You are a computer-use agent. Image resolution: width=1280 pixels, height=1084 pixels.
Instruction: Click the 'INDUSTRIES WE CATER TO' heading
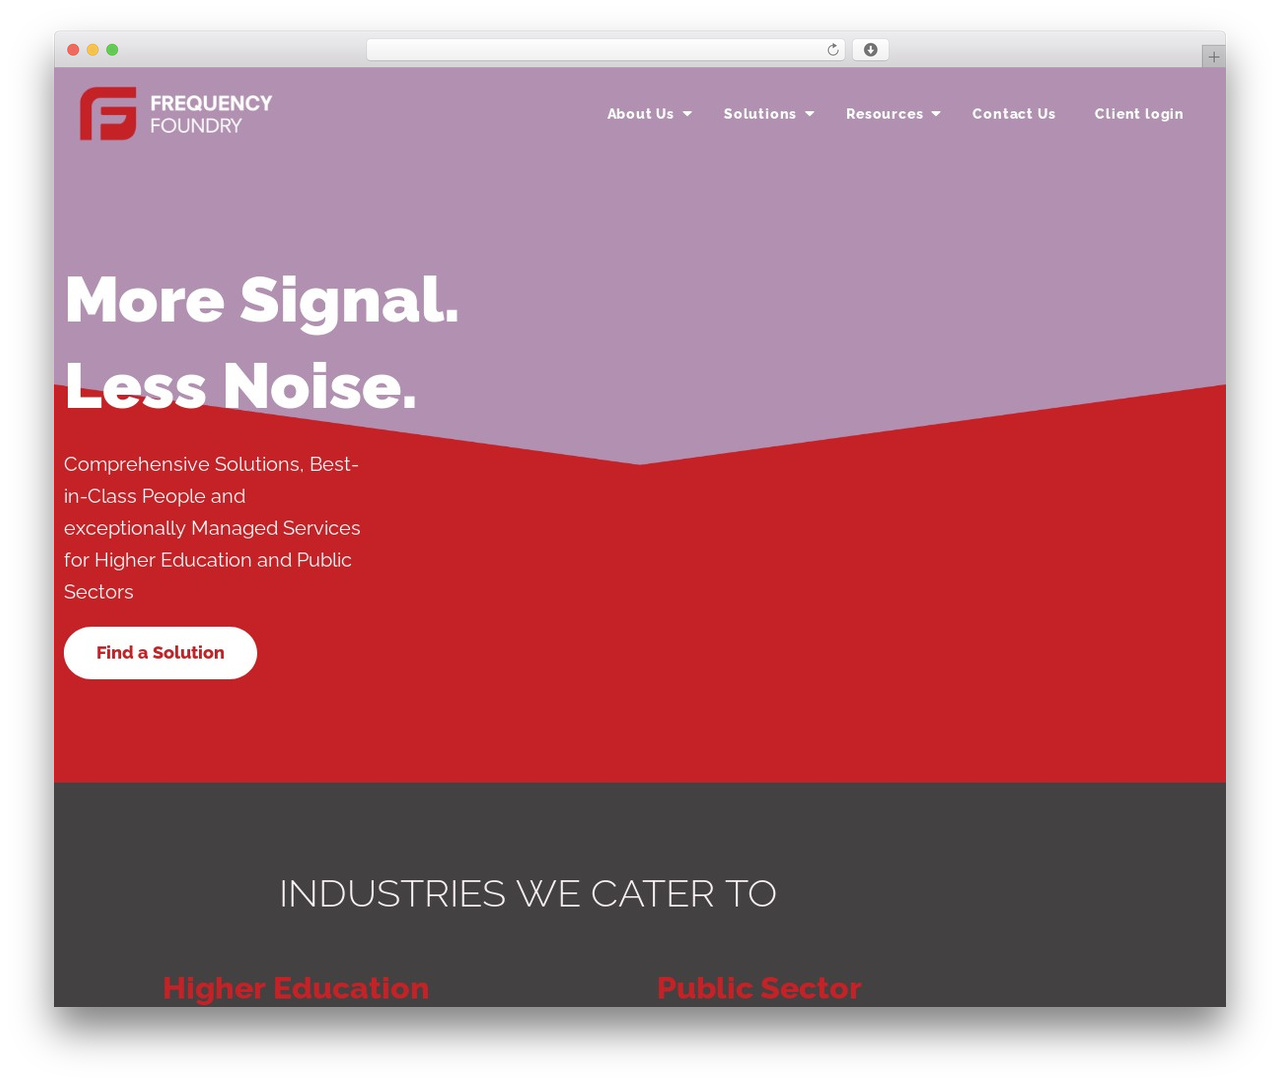tap(528, 894)
